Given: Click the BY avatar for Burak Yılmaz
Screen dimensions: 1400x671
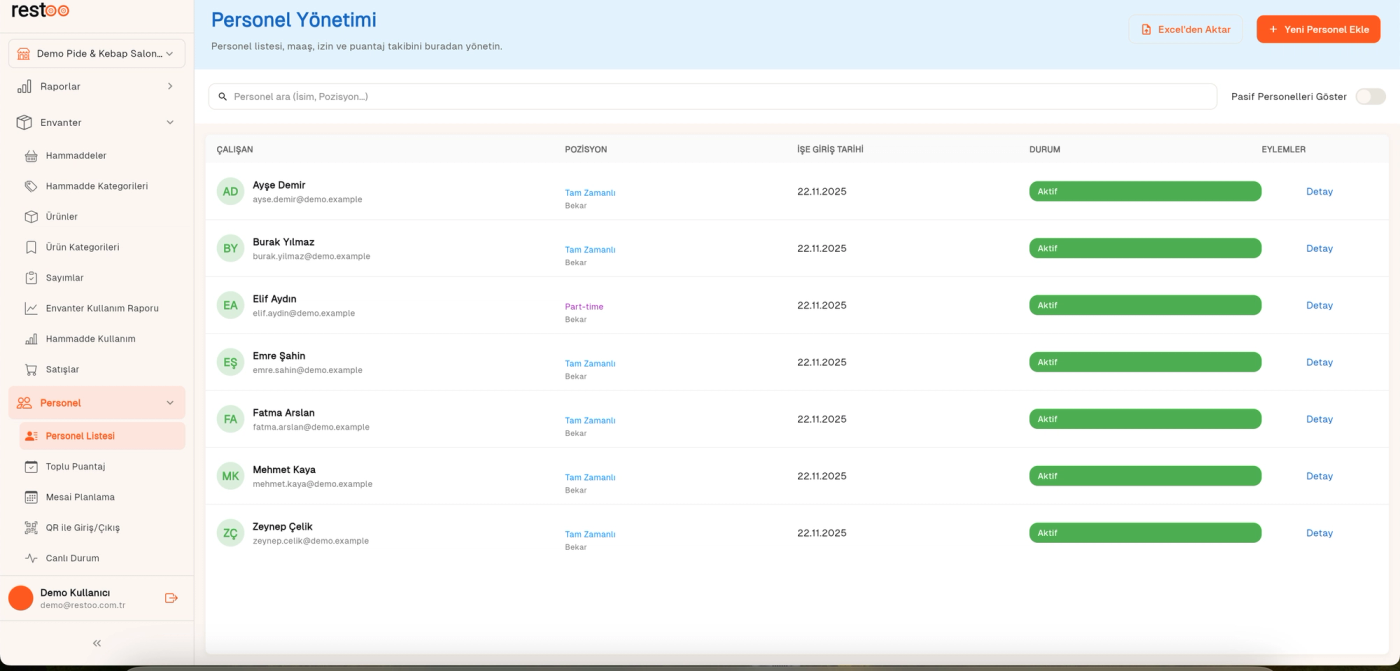Looking at the screenshot, I should click(230, 249).
